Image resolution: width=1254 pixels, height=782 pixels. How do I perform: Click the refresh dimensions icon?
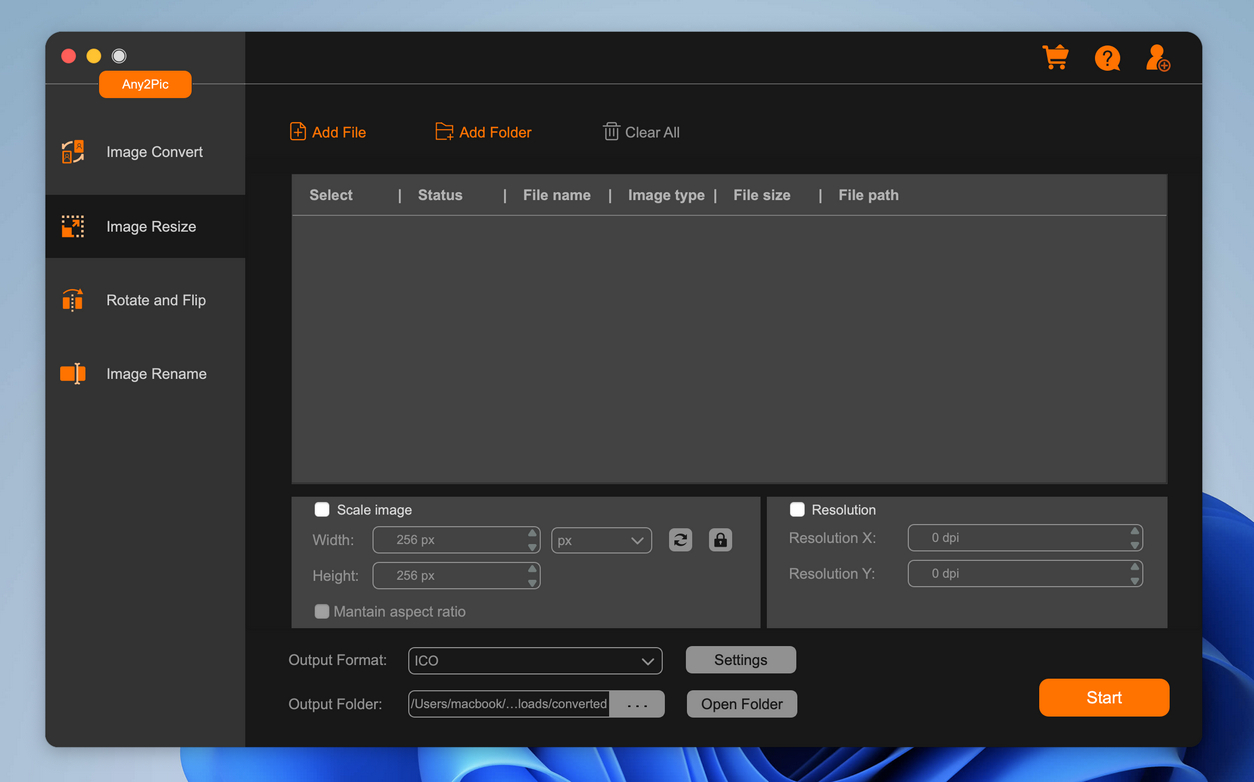[x=680, y=540]
